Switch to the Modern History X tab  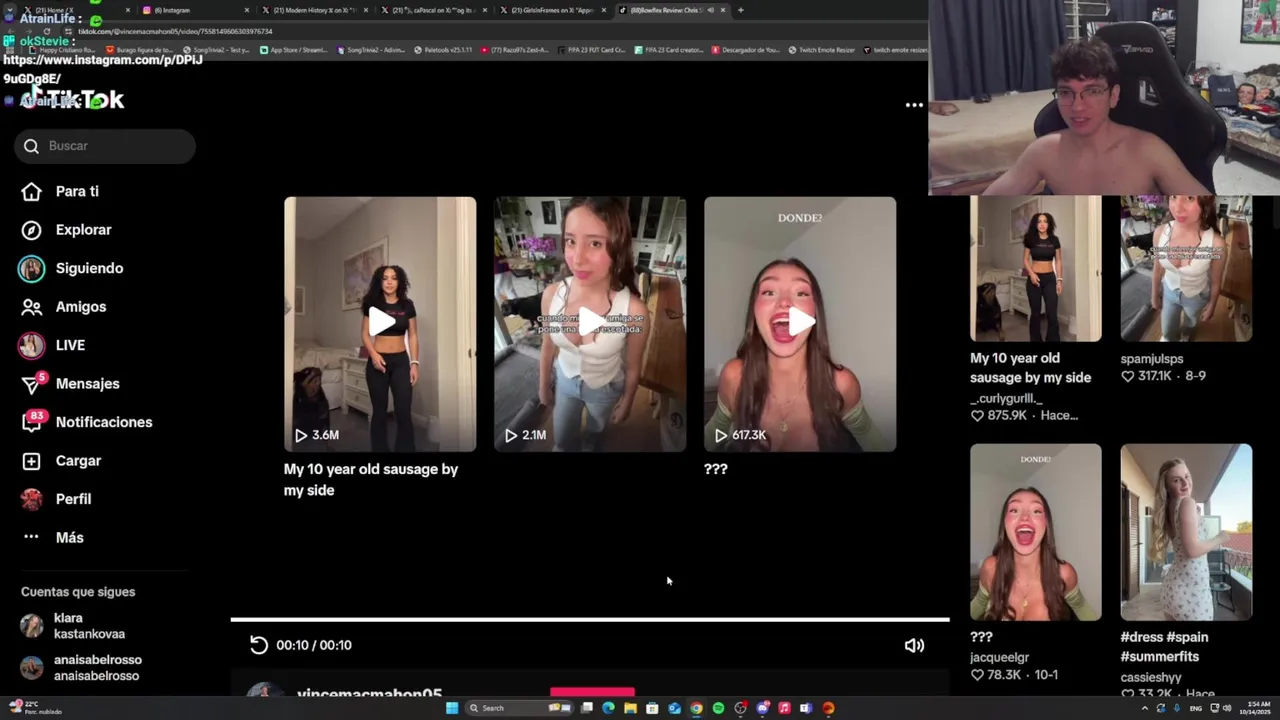tap(313, 10)
